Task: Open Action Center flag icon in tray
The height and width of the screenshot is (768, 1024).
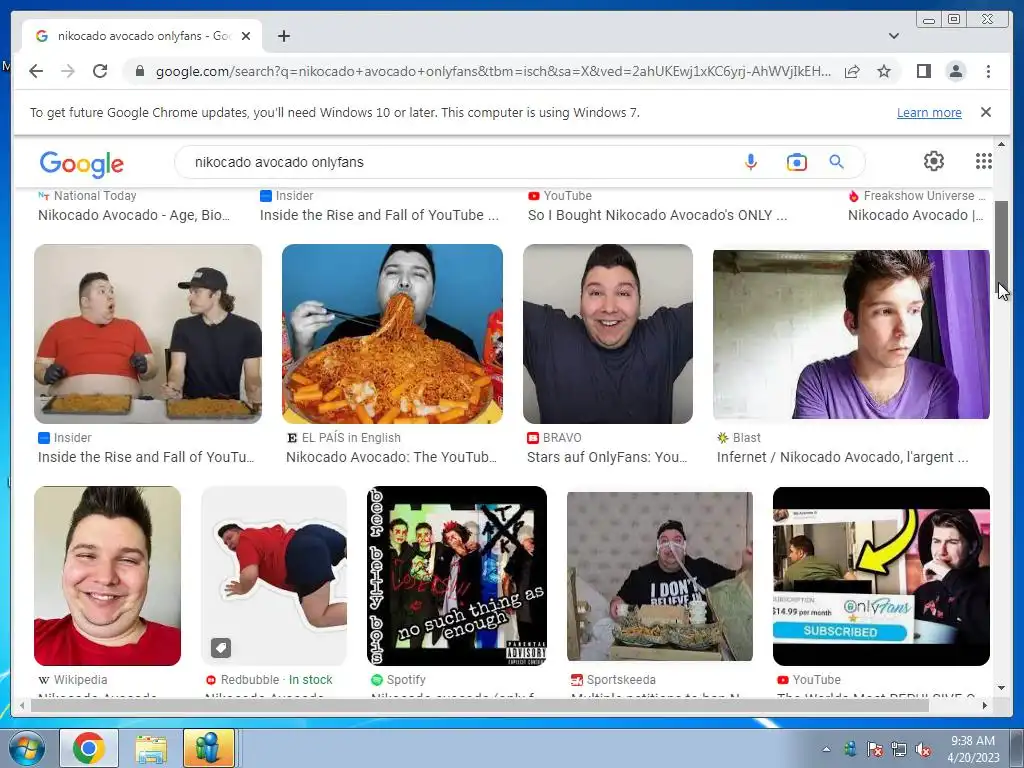Action: 874,749
